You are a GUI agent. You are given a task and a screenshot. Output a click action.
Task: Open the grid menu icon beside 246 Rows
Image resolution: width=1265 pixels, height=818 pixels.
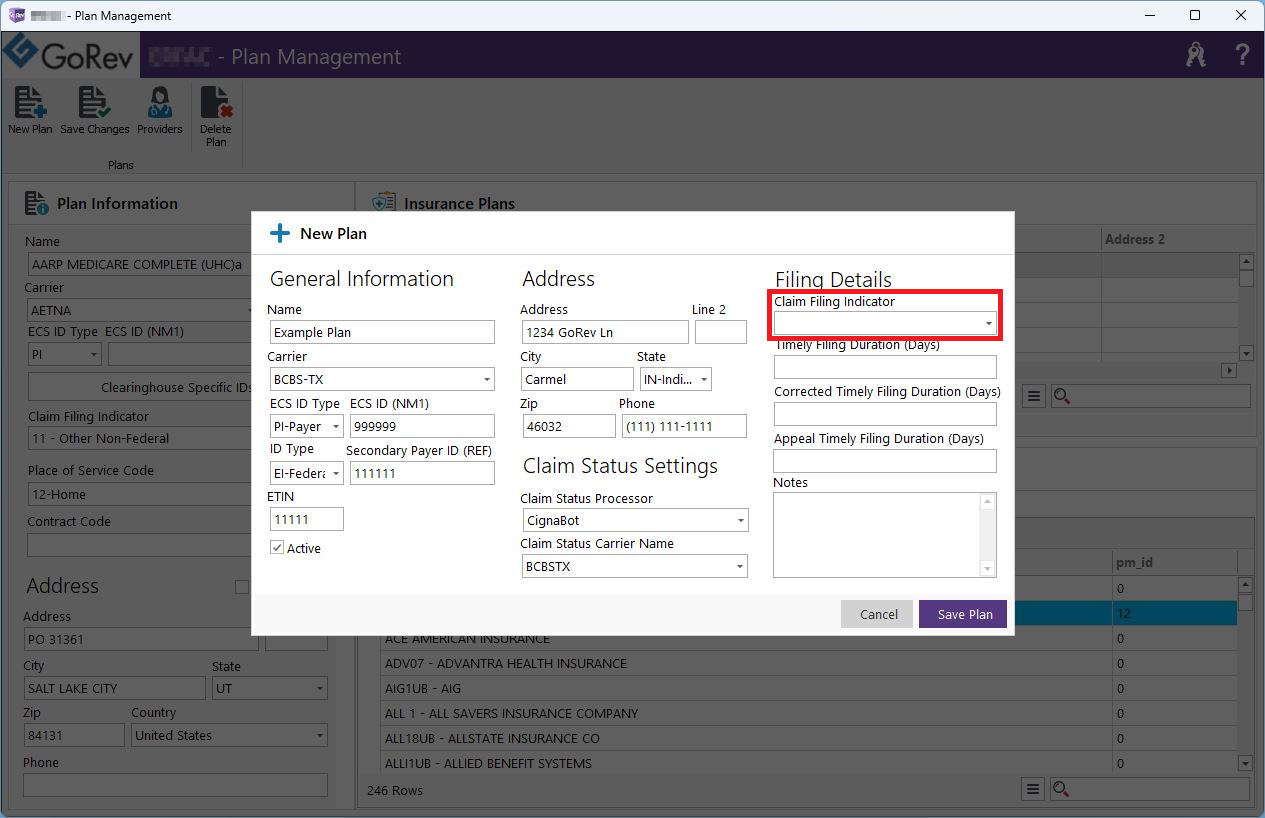(1034, 789)
